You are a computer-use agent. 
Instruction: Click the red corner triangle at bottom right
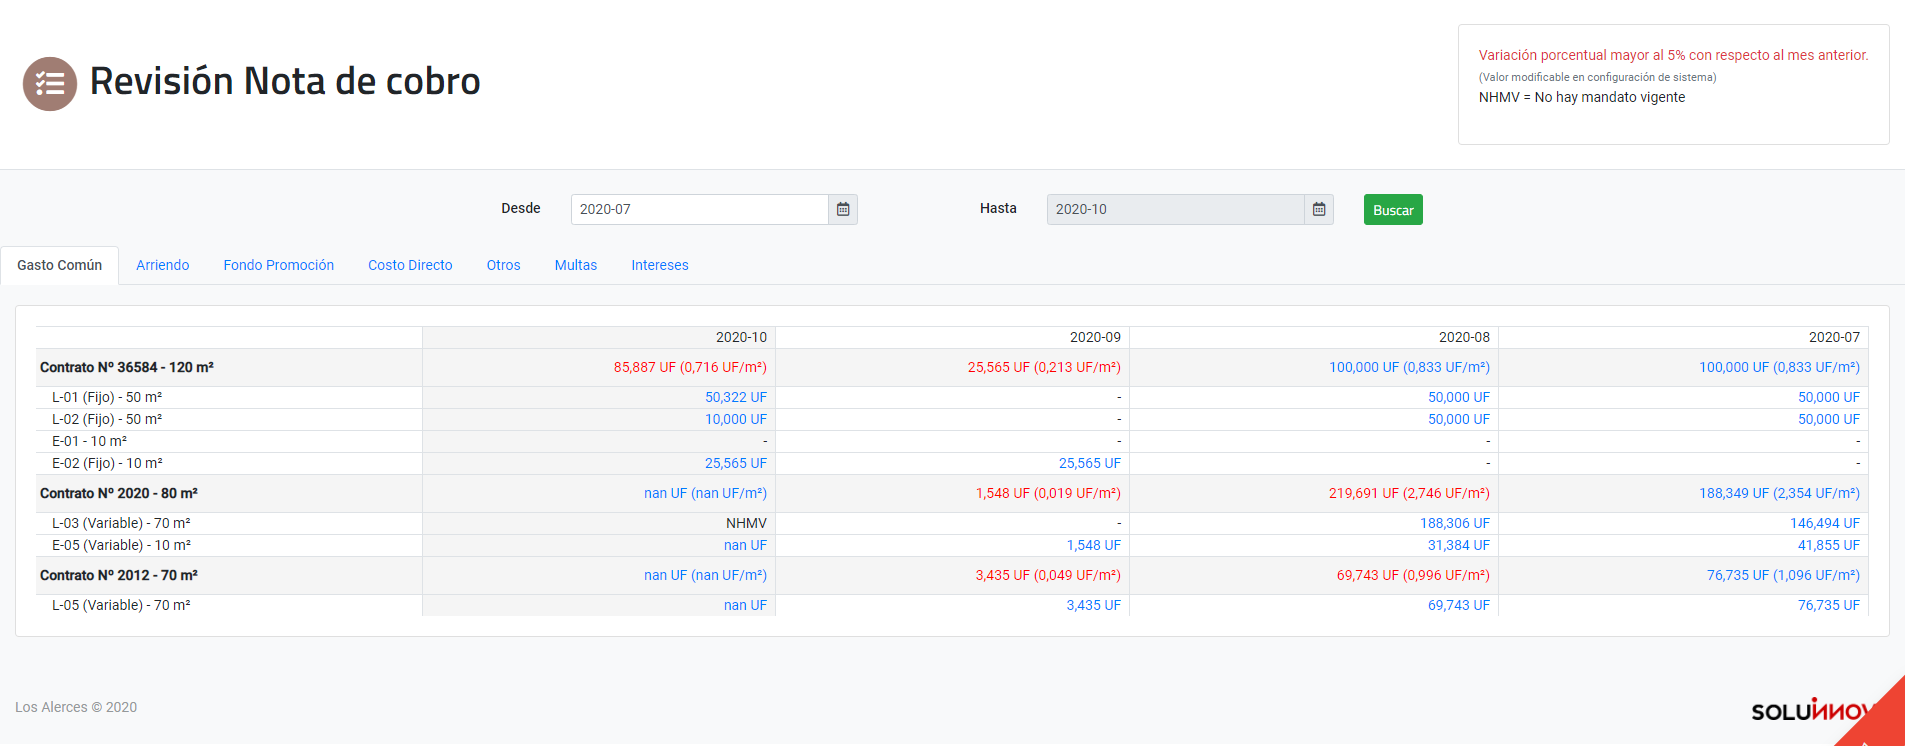click(1881, 723)
